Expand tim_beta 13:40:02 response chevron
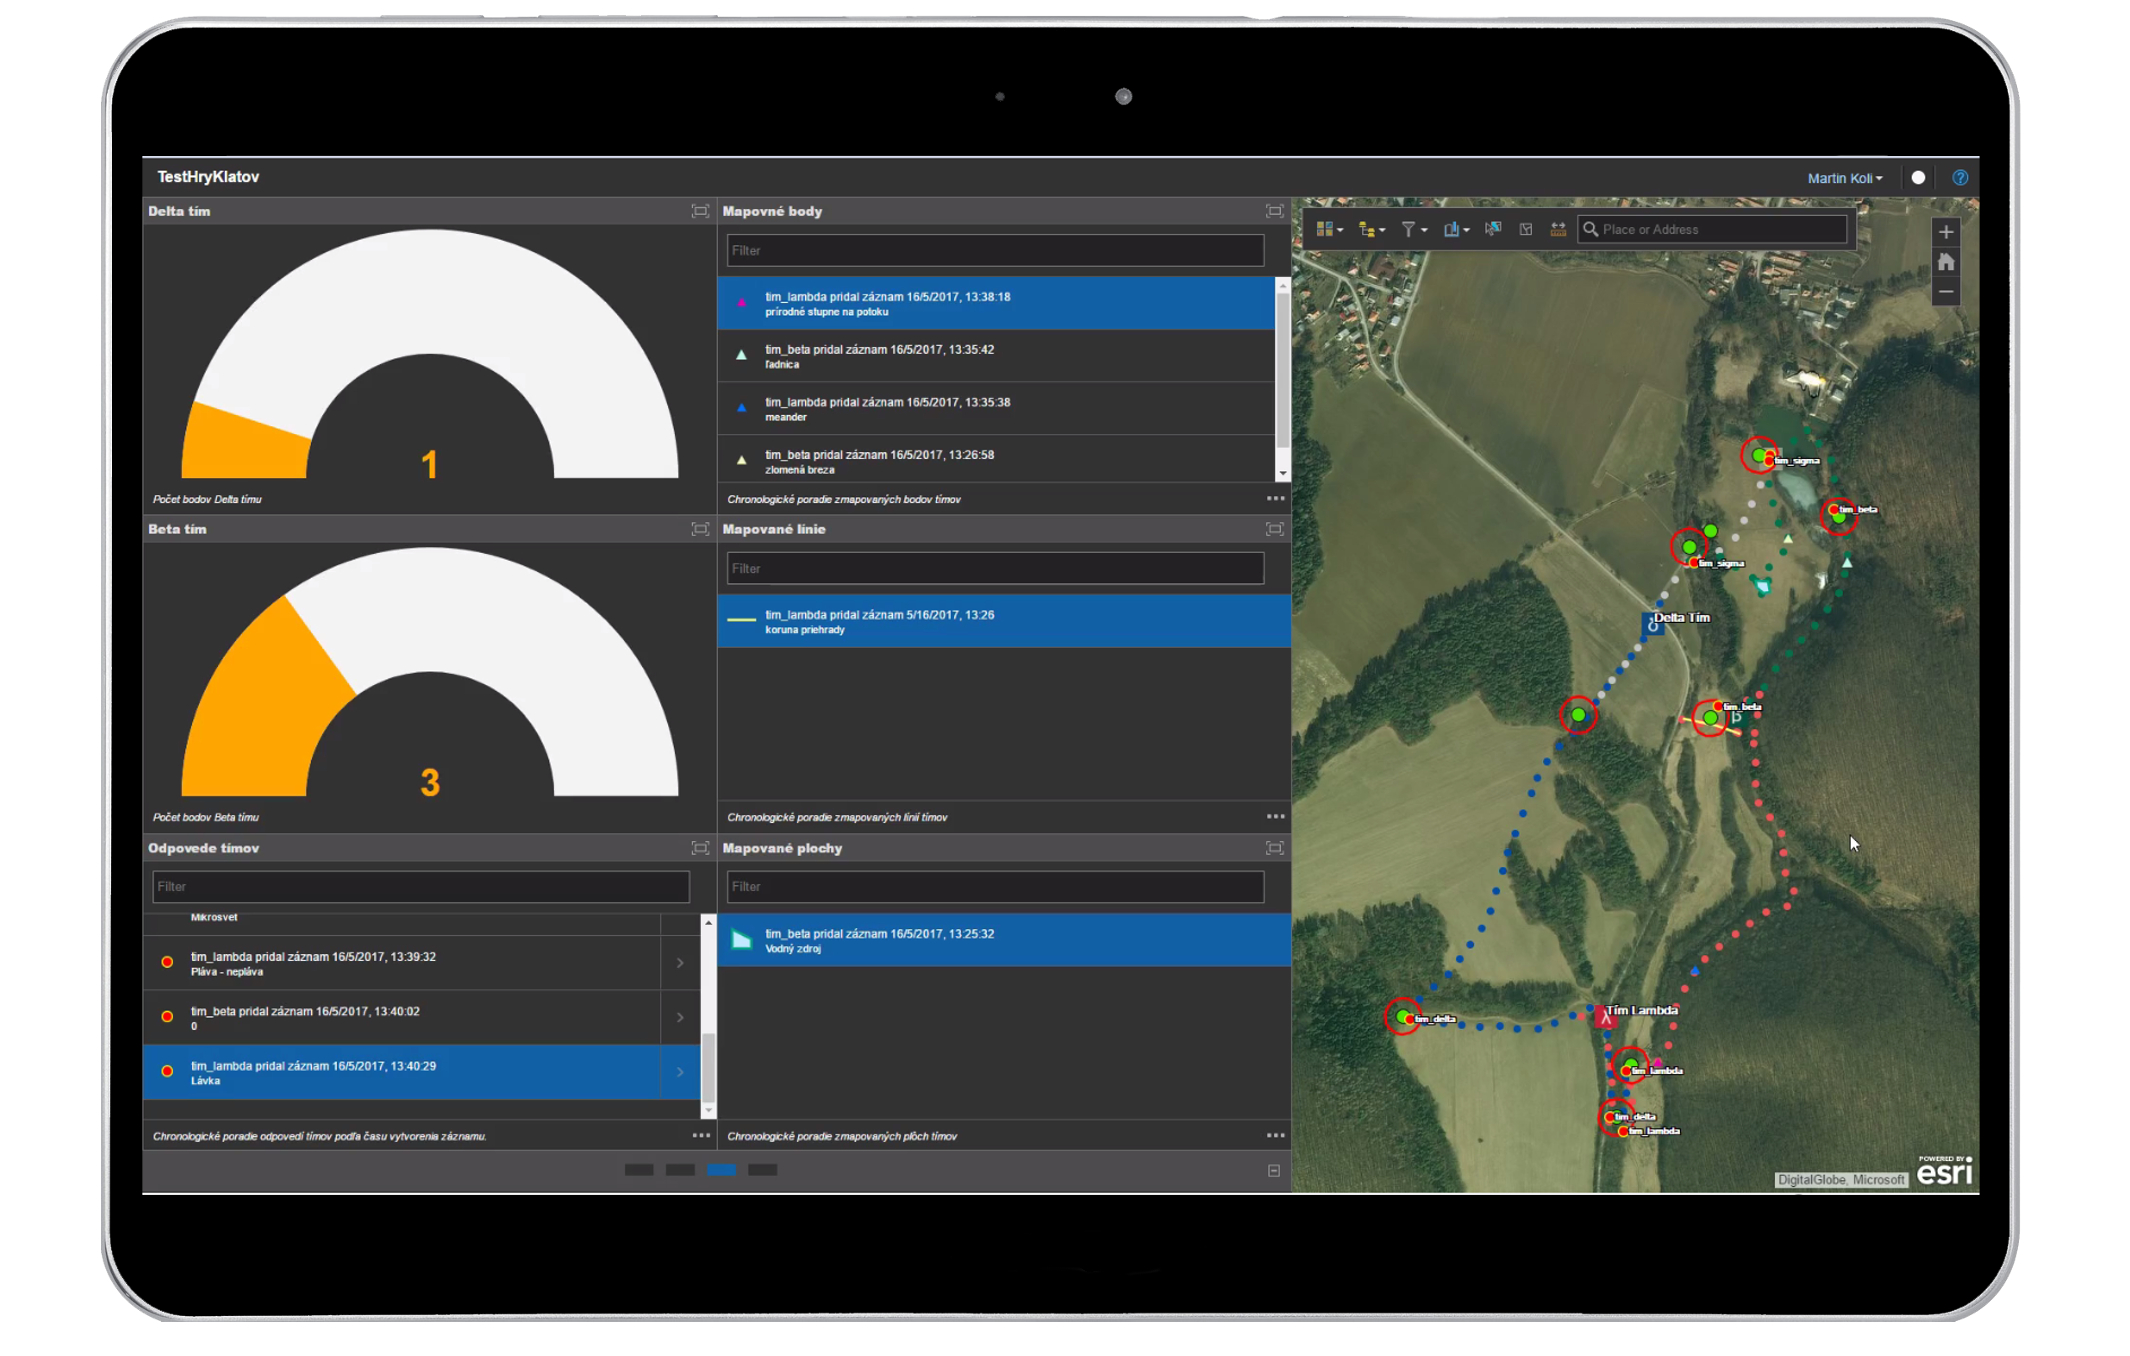Viewport: 2130px width, 1356px height. tap(680, 1018)
